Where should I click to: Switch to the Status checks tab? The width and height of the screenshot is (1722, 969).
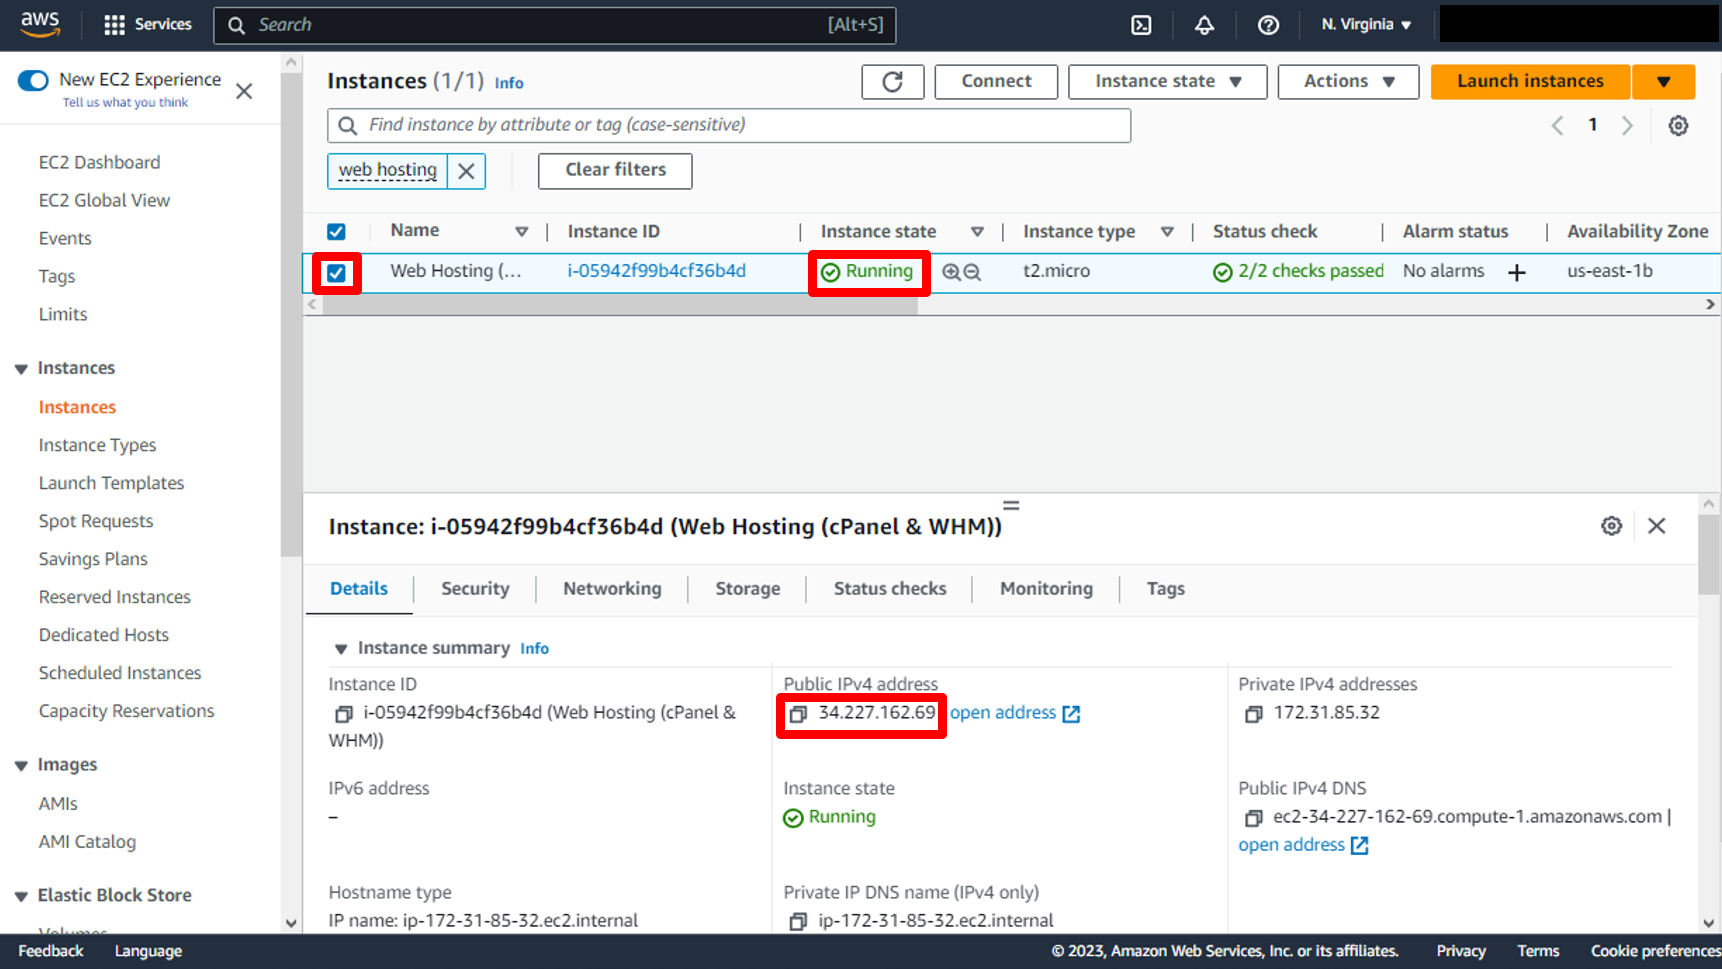(x=890, y=589)
